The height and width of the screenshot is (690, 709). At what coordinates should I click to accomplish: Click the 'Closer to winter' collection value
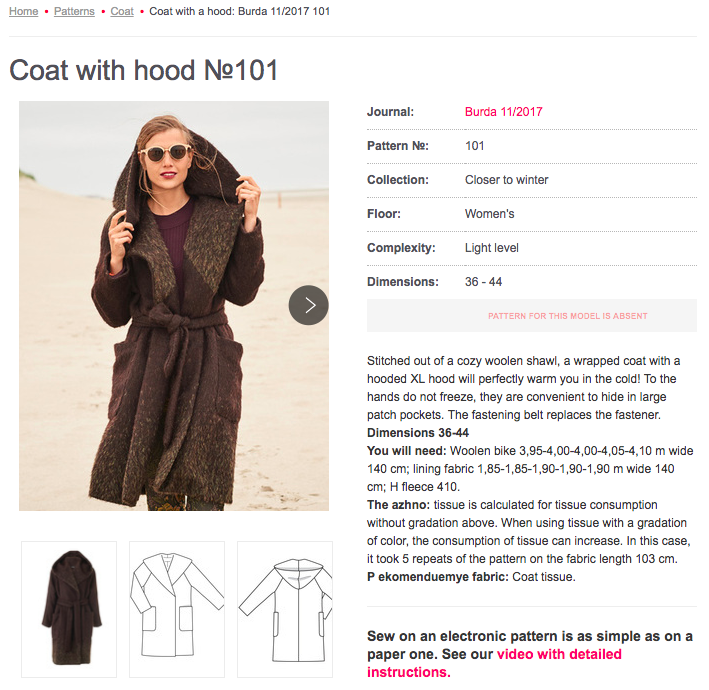[x=506, y=180]
